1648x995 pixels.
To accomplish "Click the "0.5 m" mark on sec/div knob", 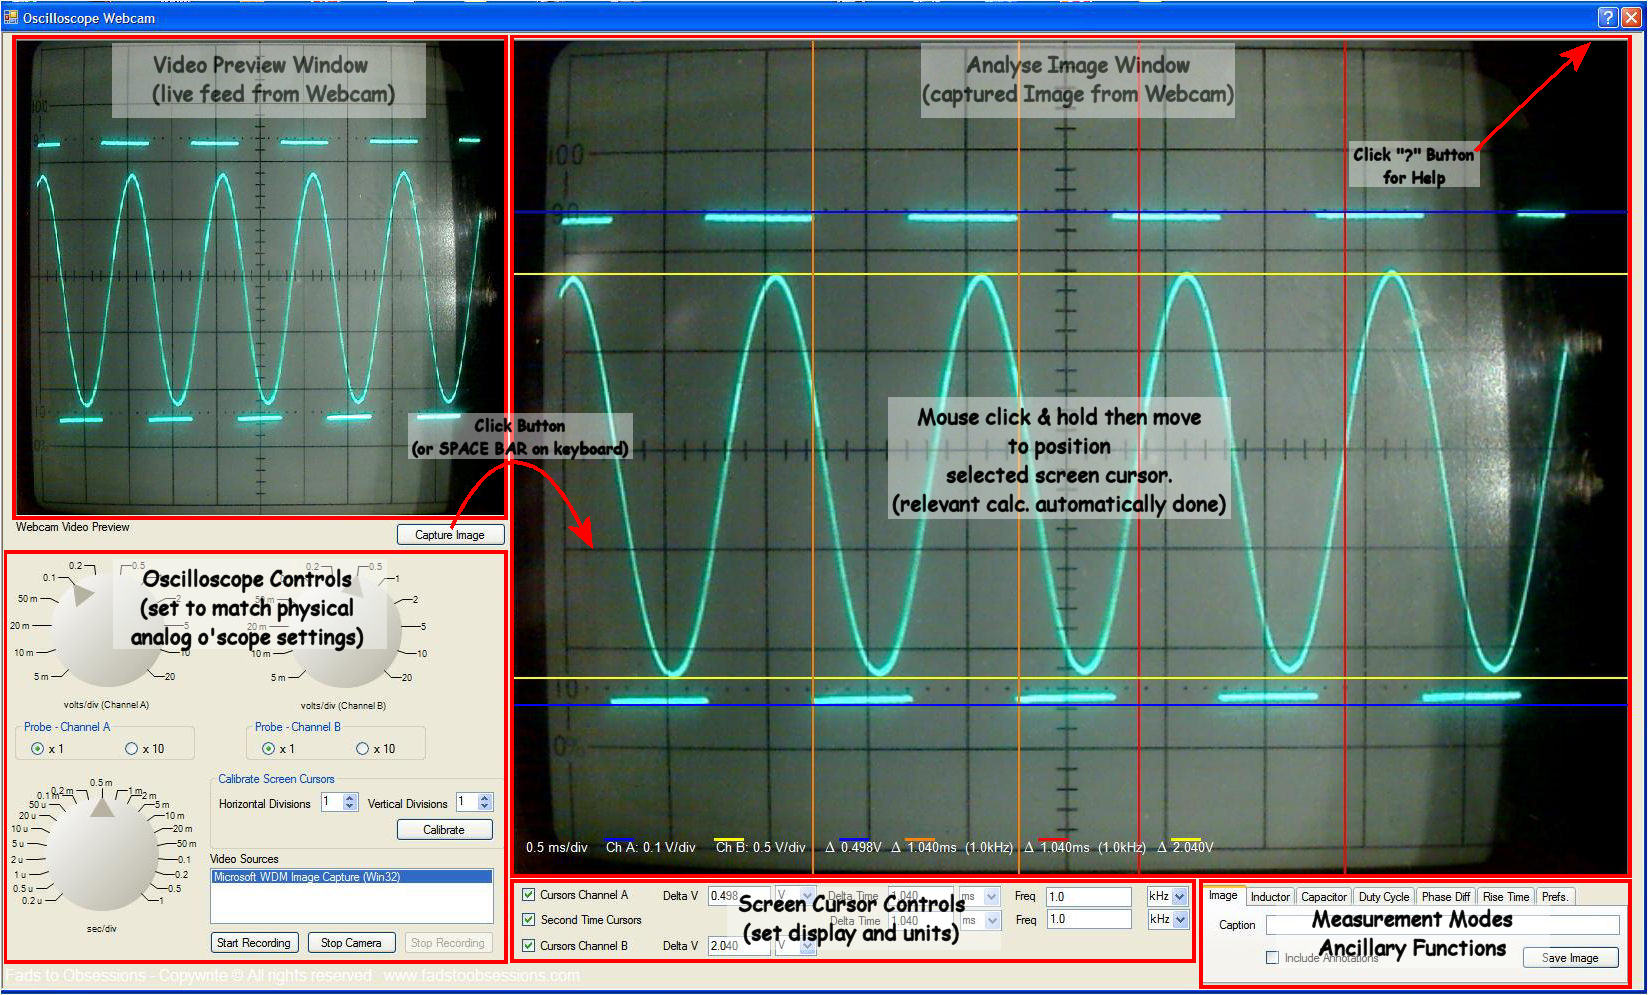I will (101, 783).
